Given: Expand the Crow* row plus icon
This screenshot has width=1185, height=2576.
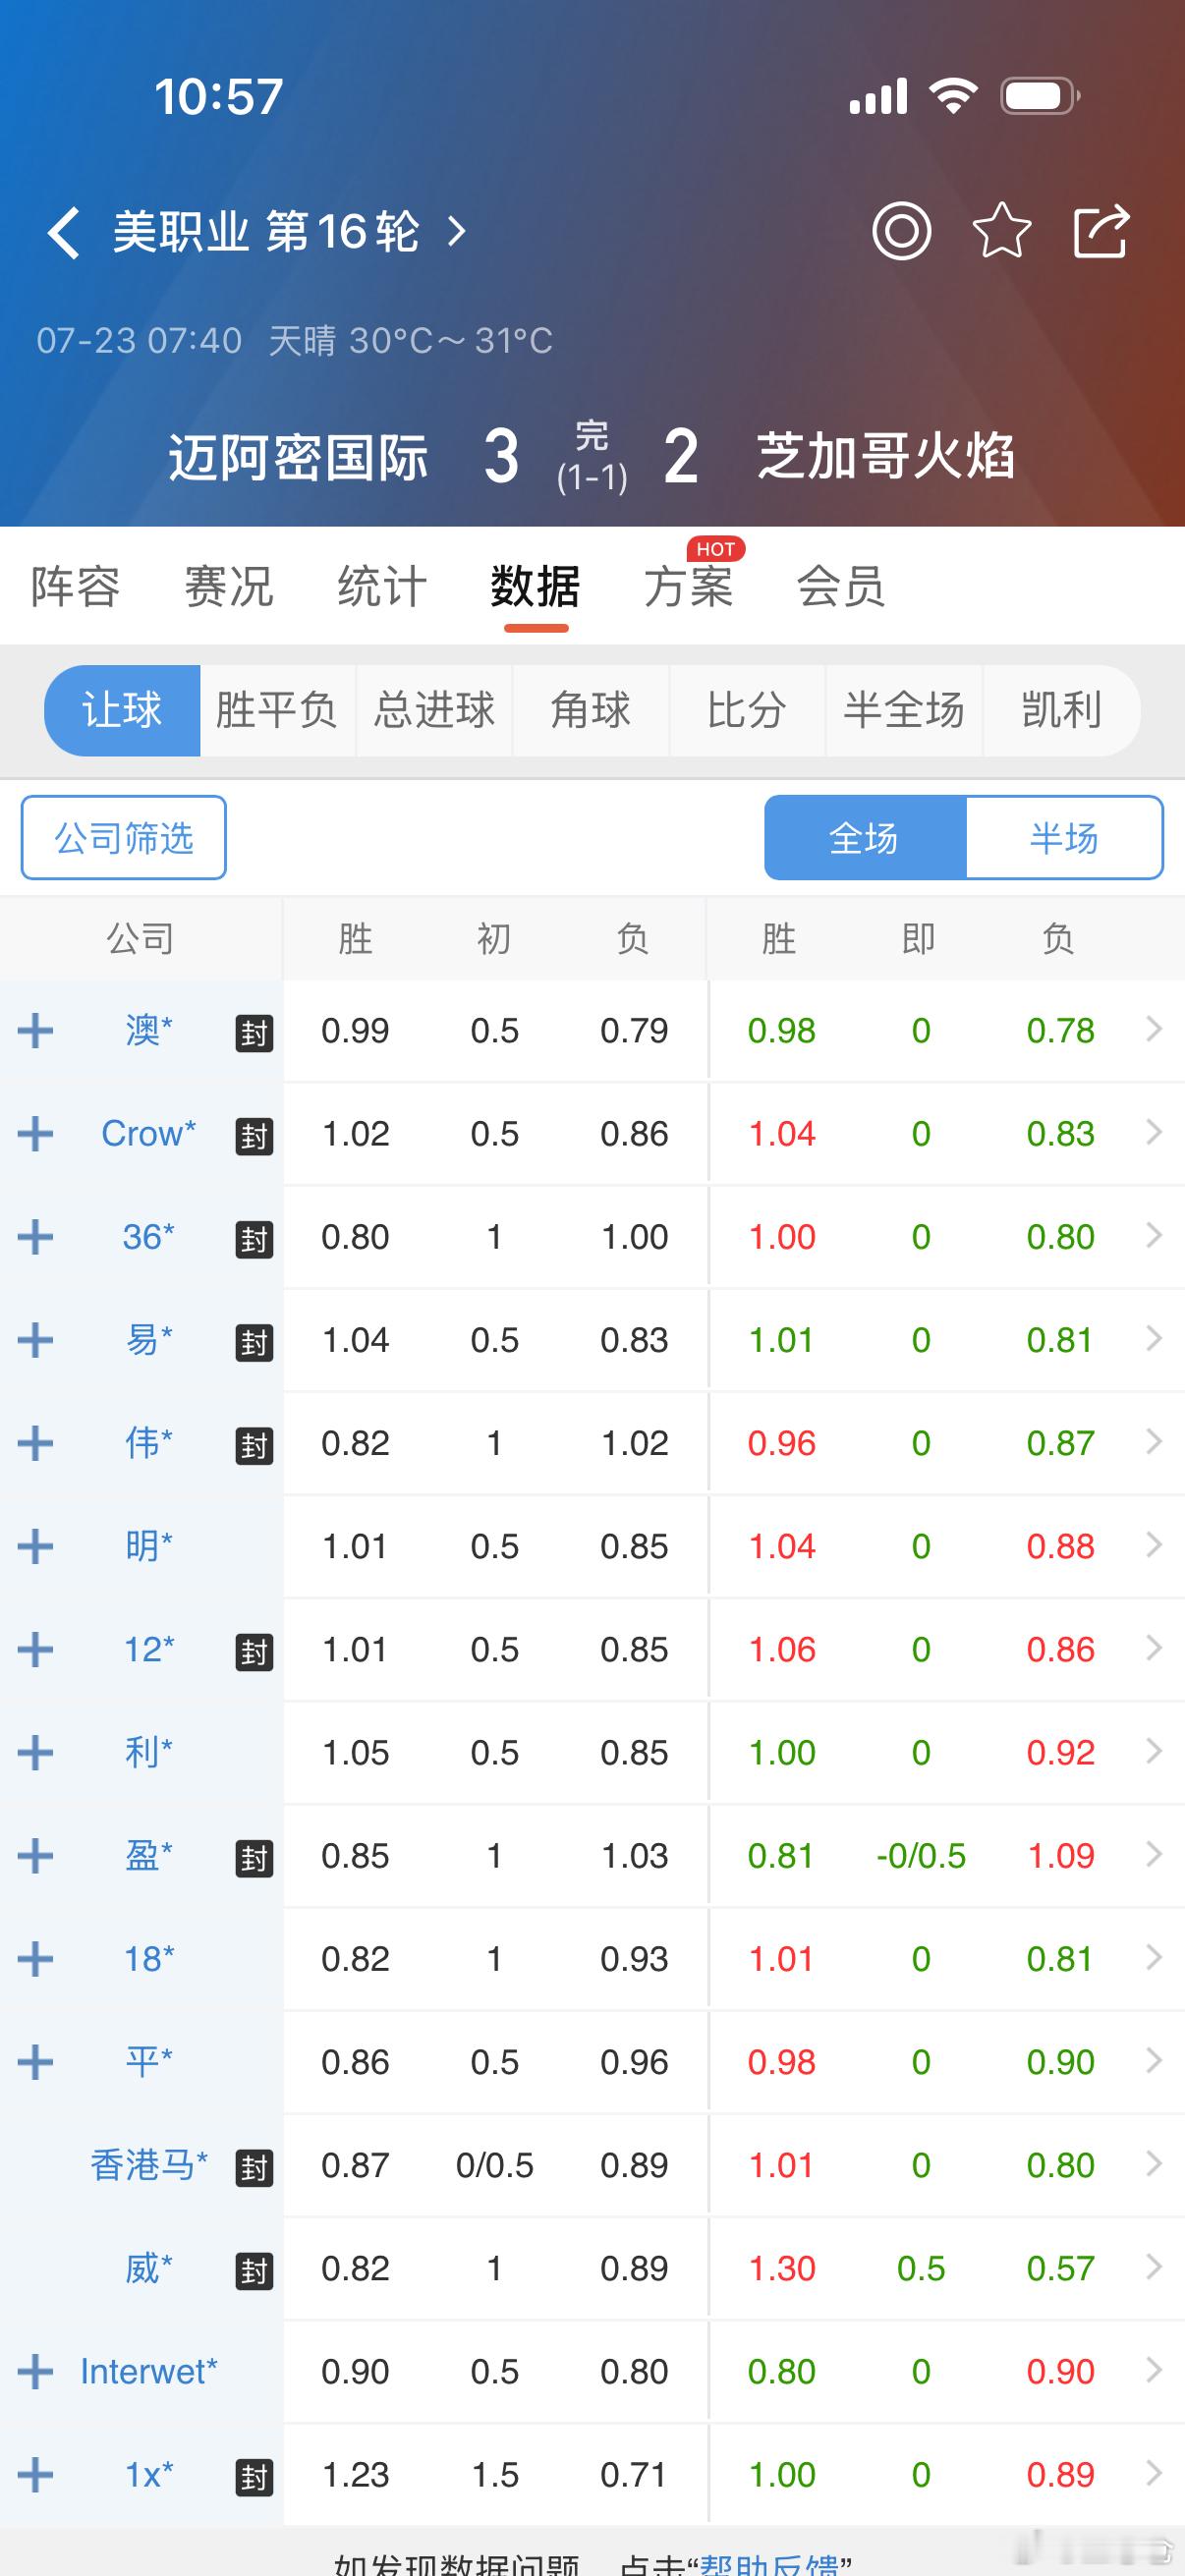Looking at the screenshot, I should point(35,1134).
